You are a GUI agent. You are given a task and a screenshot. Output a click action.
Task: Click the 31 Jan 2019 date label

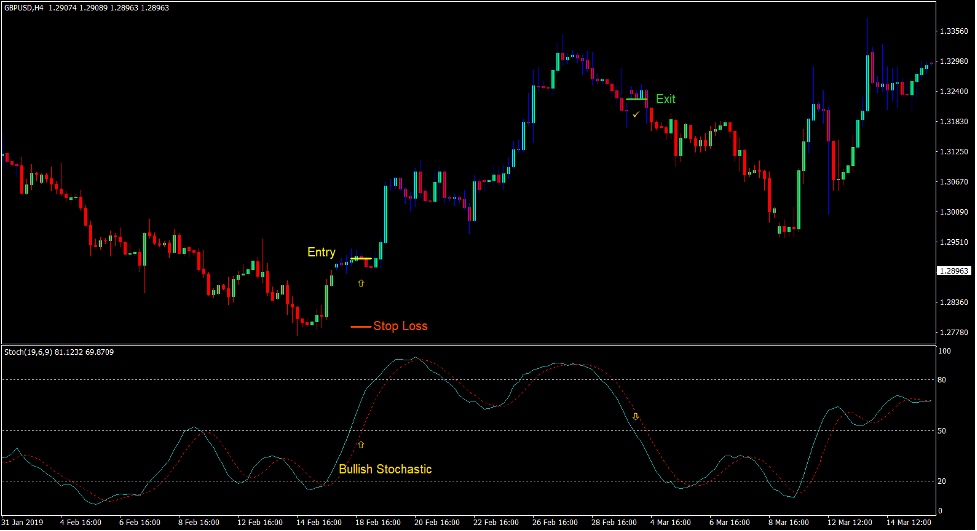point(24,522)
